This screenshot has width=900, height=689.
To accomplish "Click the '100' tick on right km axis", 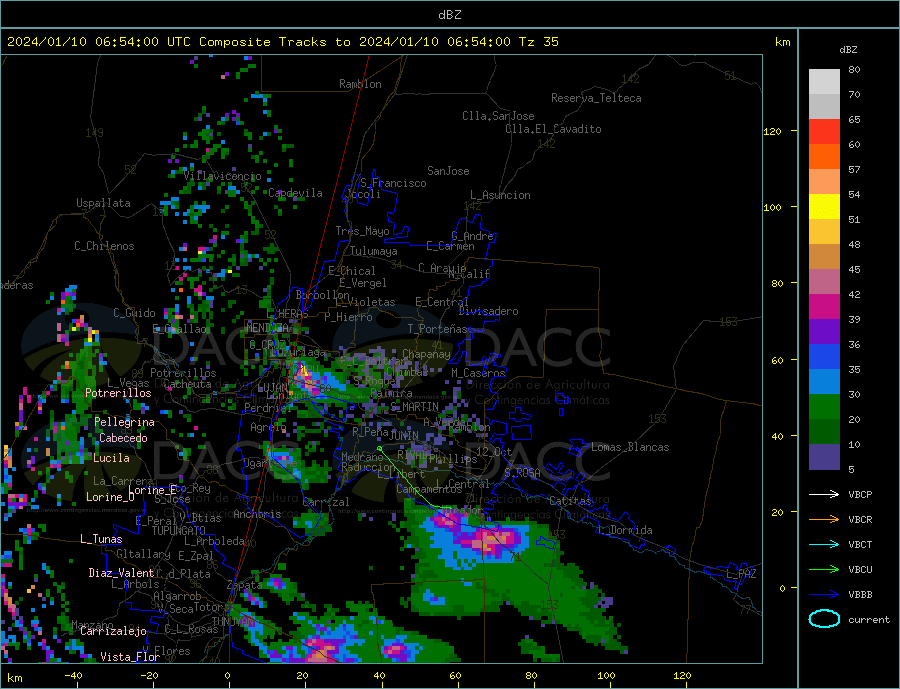I will point(772,207).
